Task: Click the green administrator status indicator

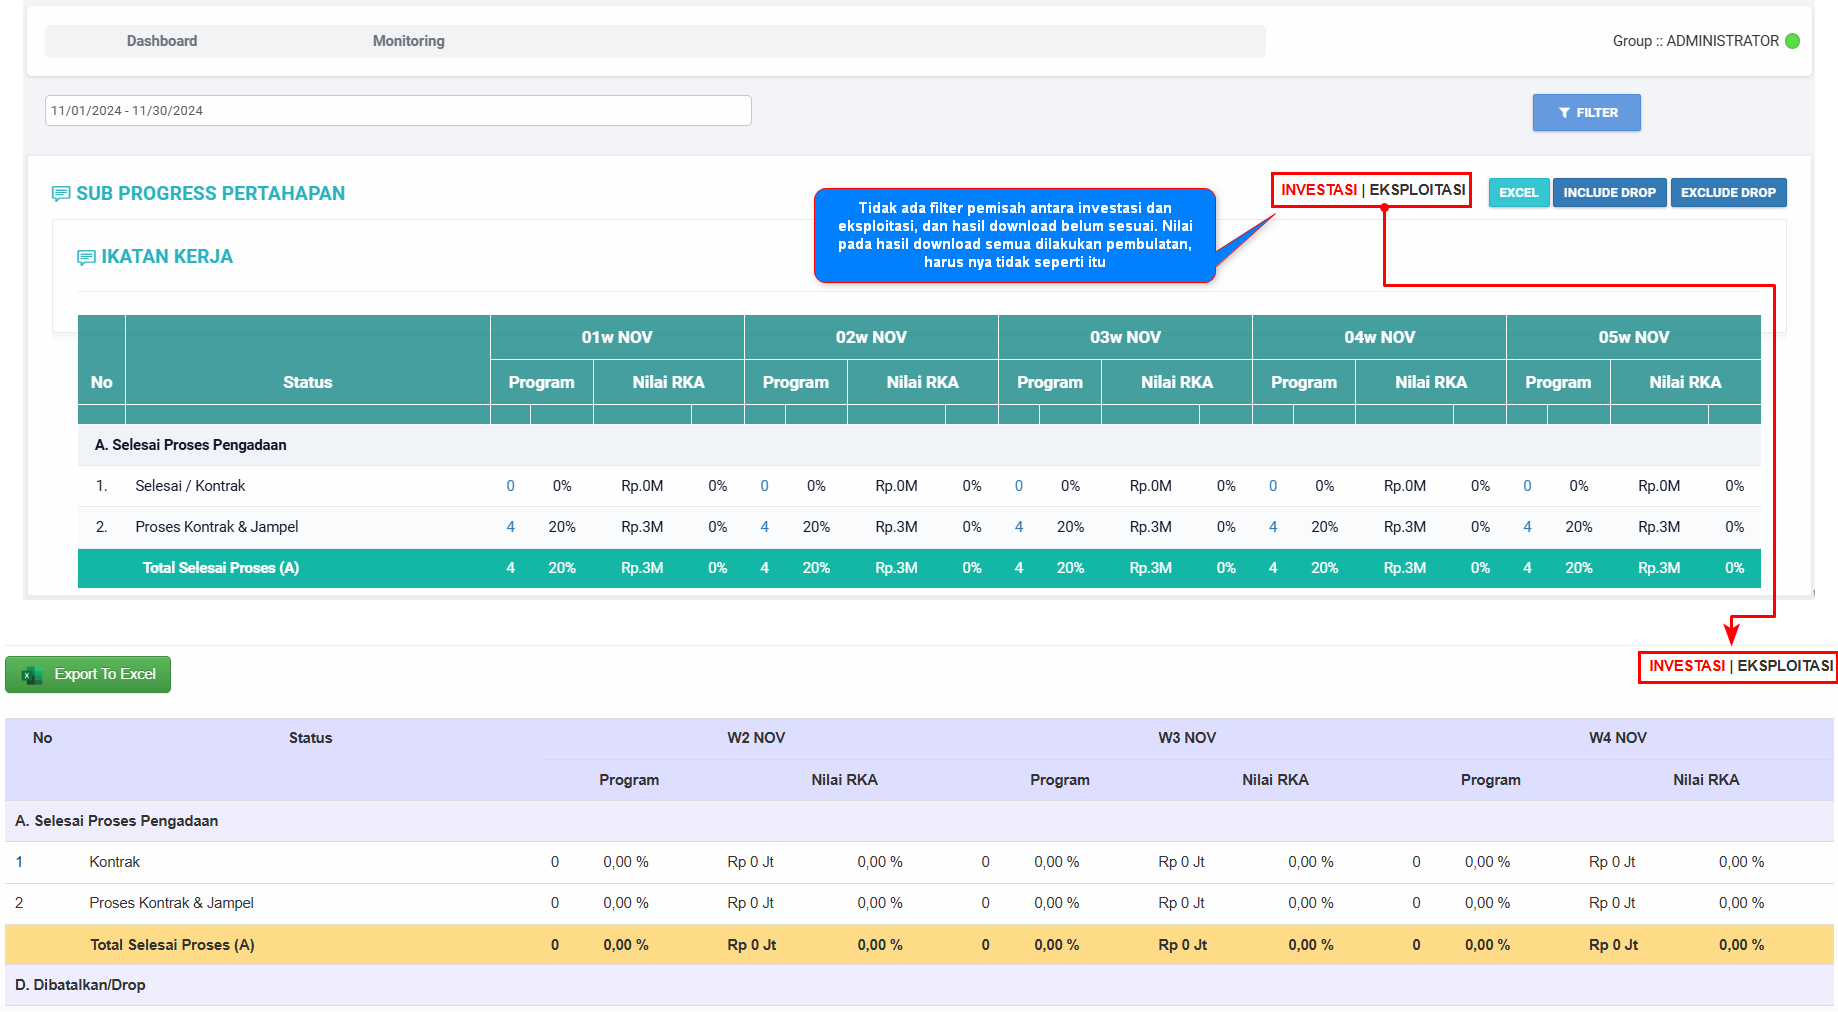Action: click(x=1792, y=41)
